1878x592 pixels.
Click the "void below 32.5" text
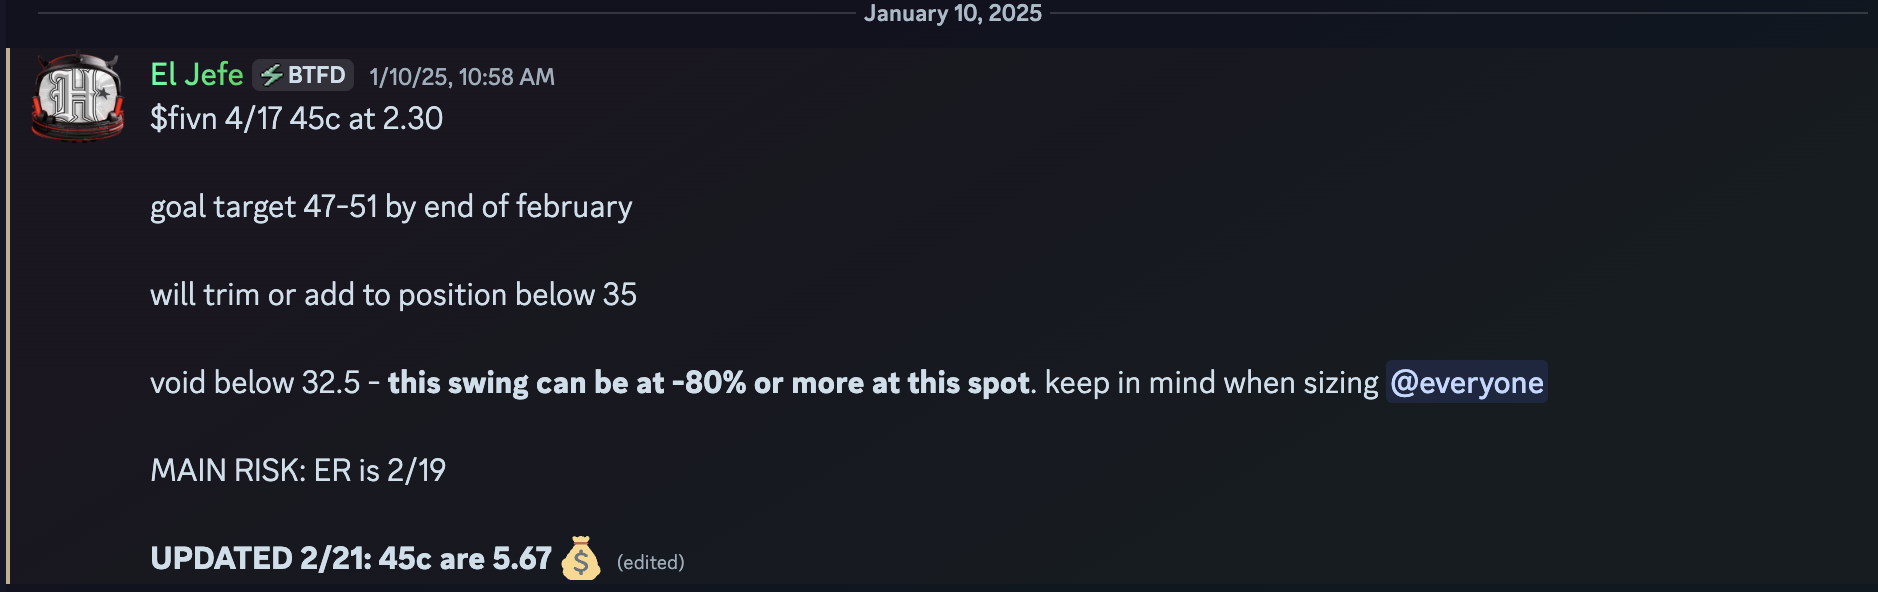point(254,383)
